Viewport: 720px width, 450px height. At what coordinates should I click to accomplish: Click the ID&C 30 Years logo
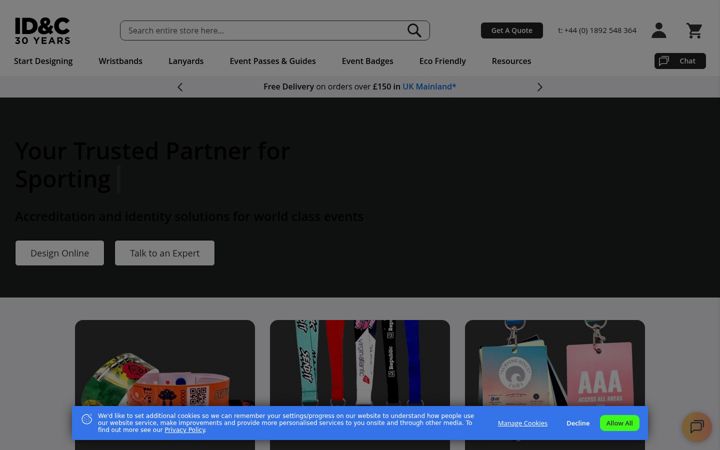[x=42, y=31]
